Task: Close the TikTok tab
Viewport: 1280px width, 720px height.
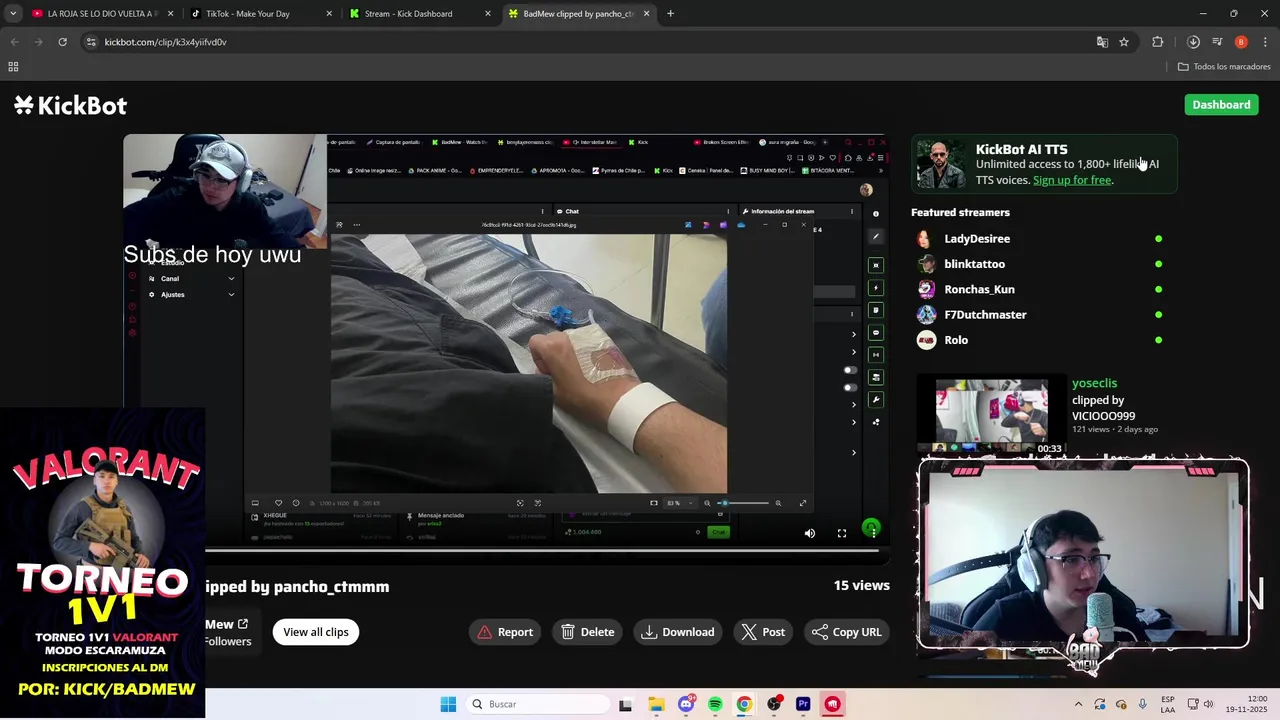Action: pos(329,14)
